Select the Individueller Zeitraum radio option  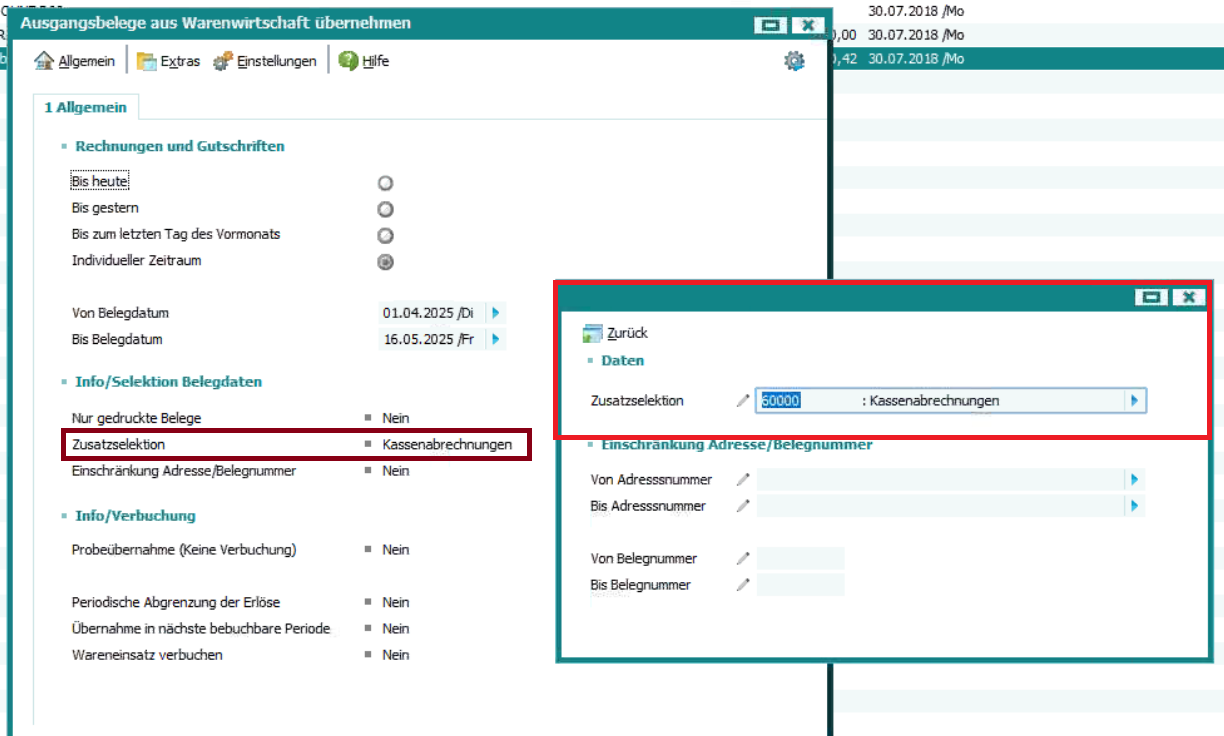[385, 262]
